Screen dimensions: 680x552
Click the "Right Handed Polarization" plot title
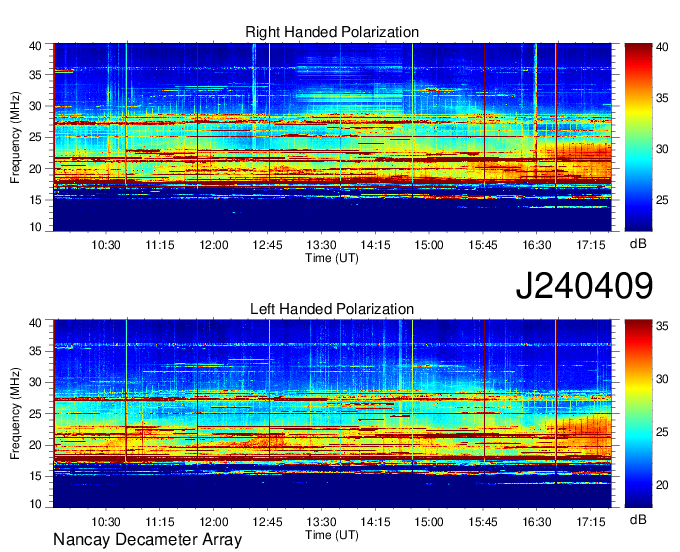(x=332, y=32)
